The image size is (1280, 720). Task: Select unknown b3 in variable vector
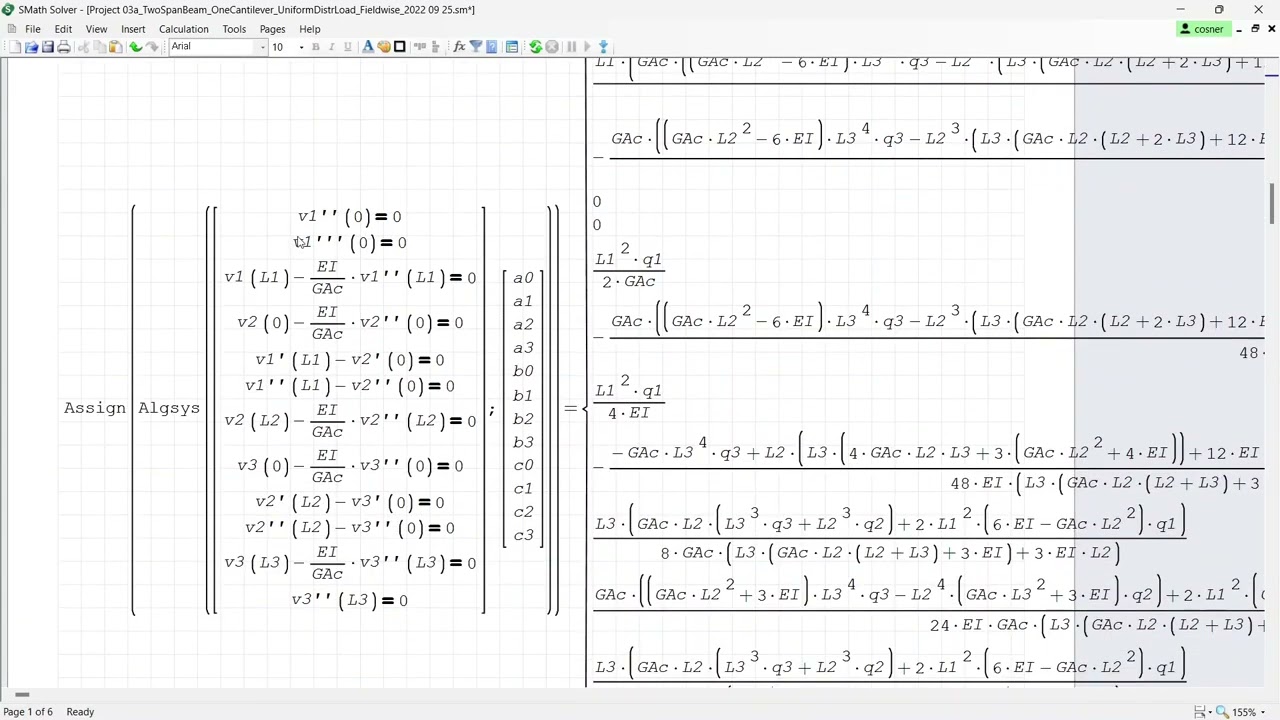(x=523, y=442)
